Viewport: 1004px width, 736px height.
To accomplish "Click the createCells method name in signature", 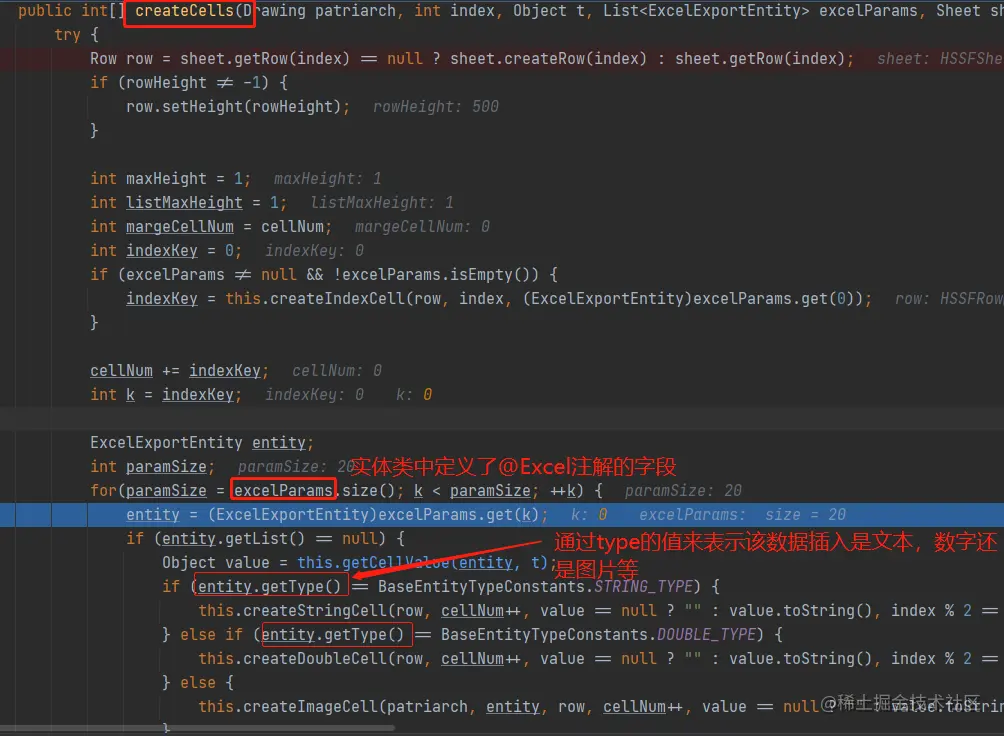I will (x=184, y=11).
